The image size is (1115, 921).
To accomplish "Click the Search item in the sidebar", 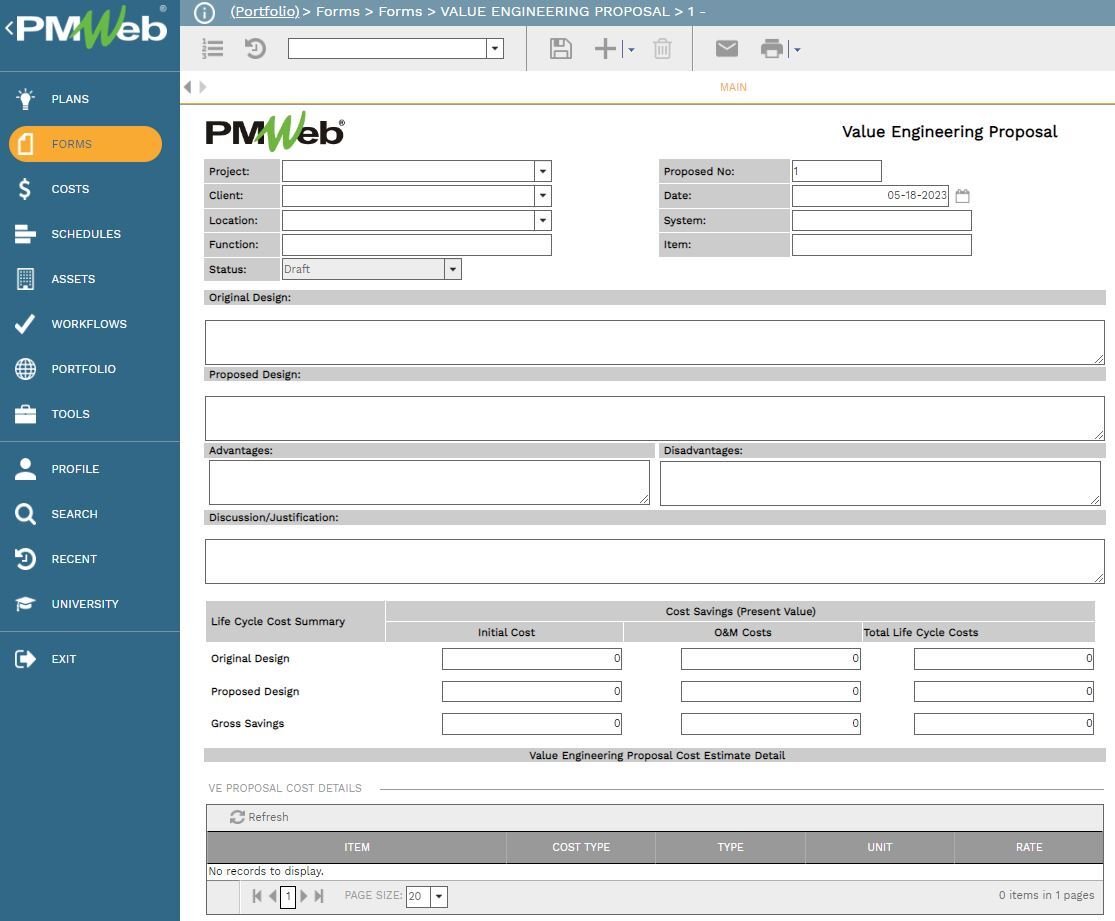I will (x=74, y=514).
